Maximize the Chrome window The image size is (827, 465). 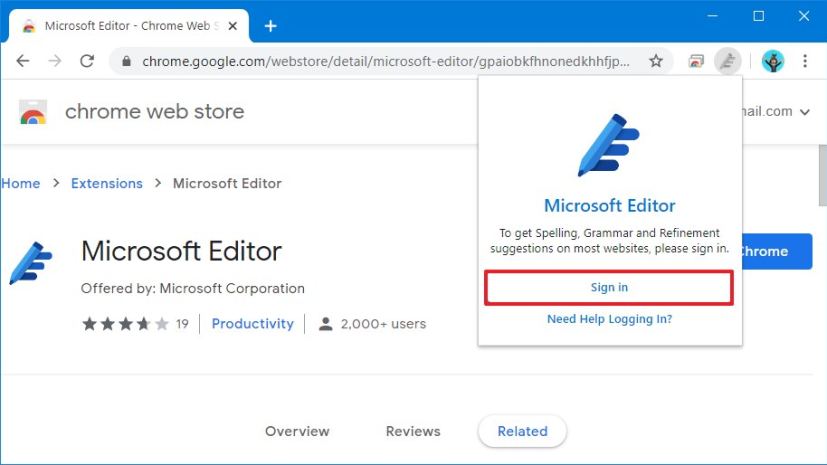(x=758, y=16)
